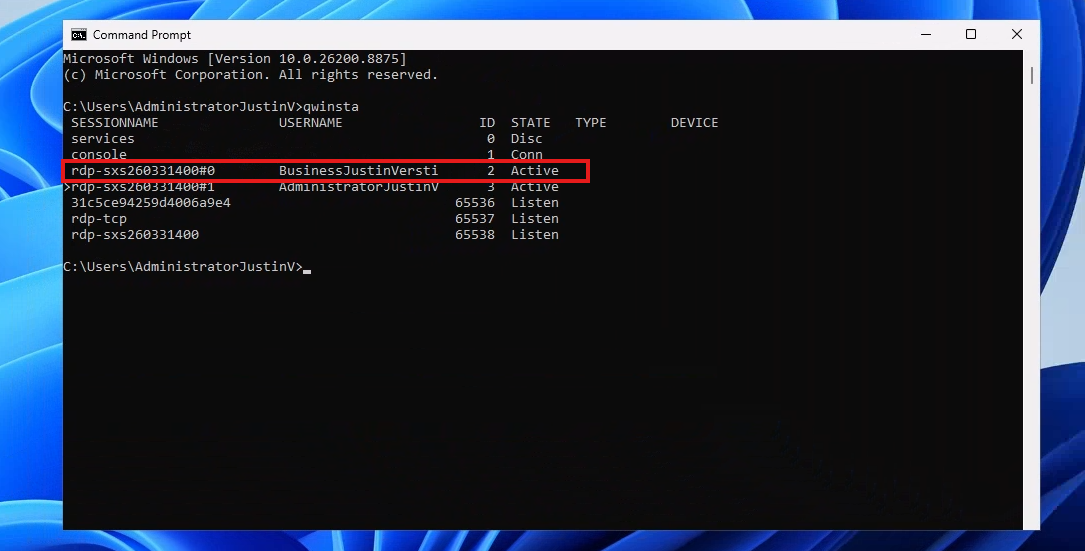The height and width of the screenshot is (551, 1085).
Task: Click the AdministratorJustinV username in session list
Action: (358, 187)
